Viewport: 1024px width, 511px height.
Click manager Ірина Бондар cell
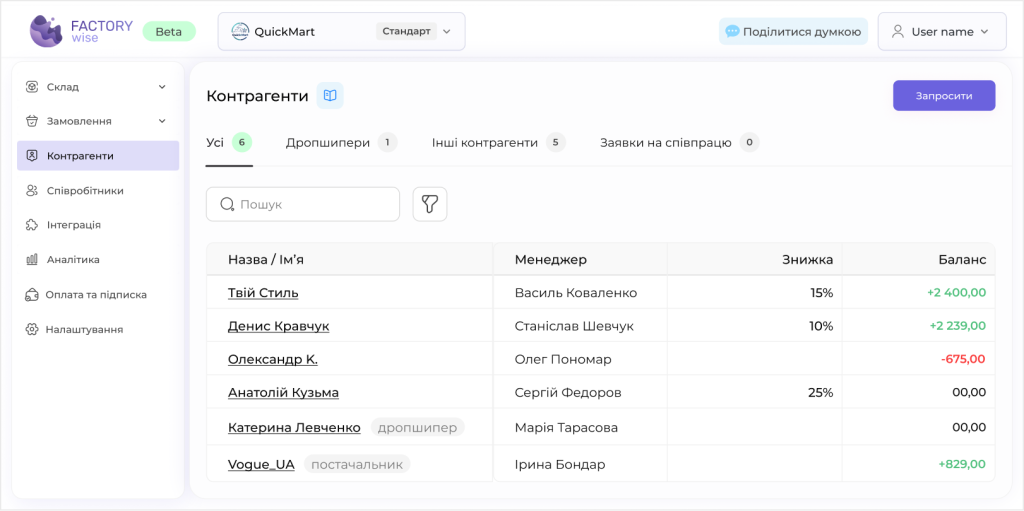pos(560,465)
